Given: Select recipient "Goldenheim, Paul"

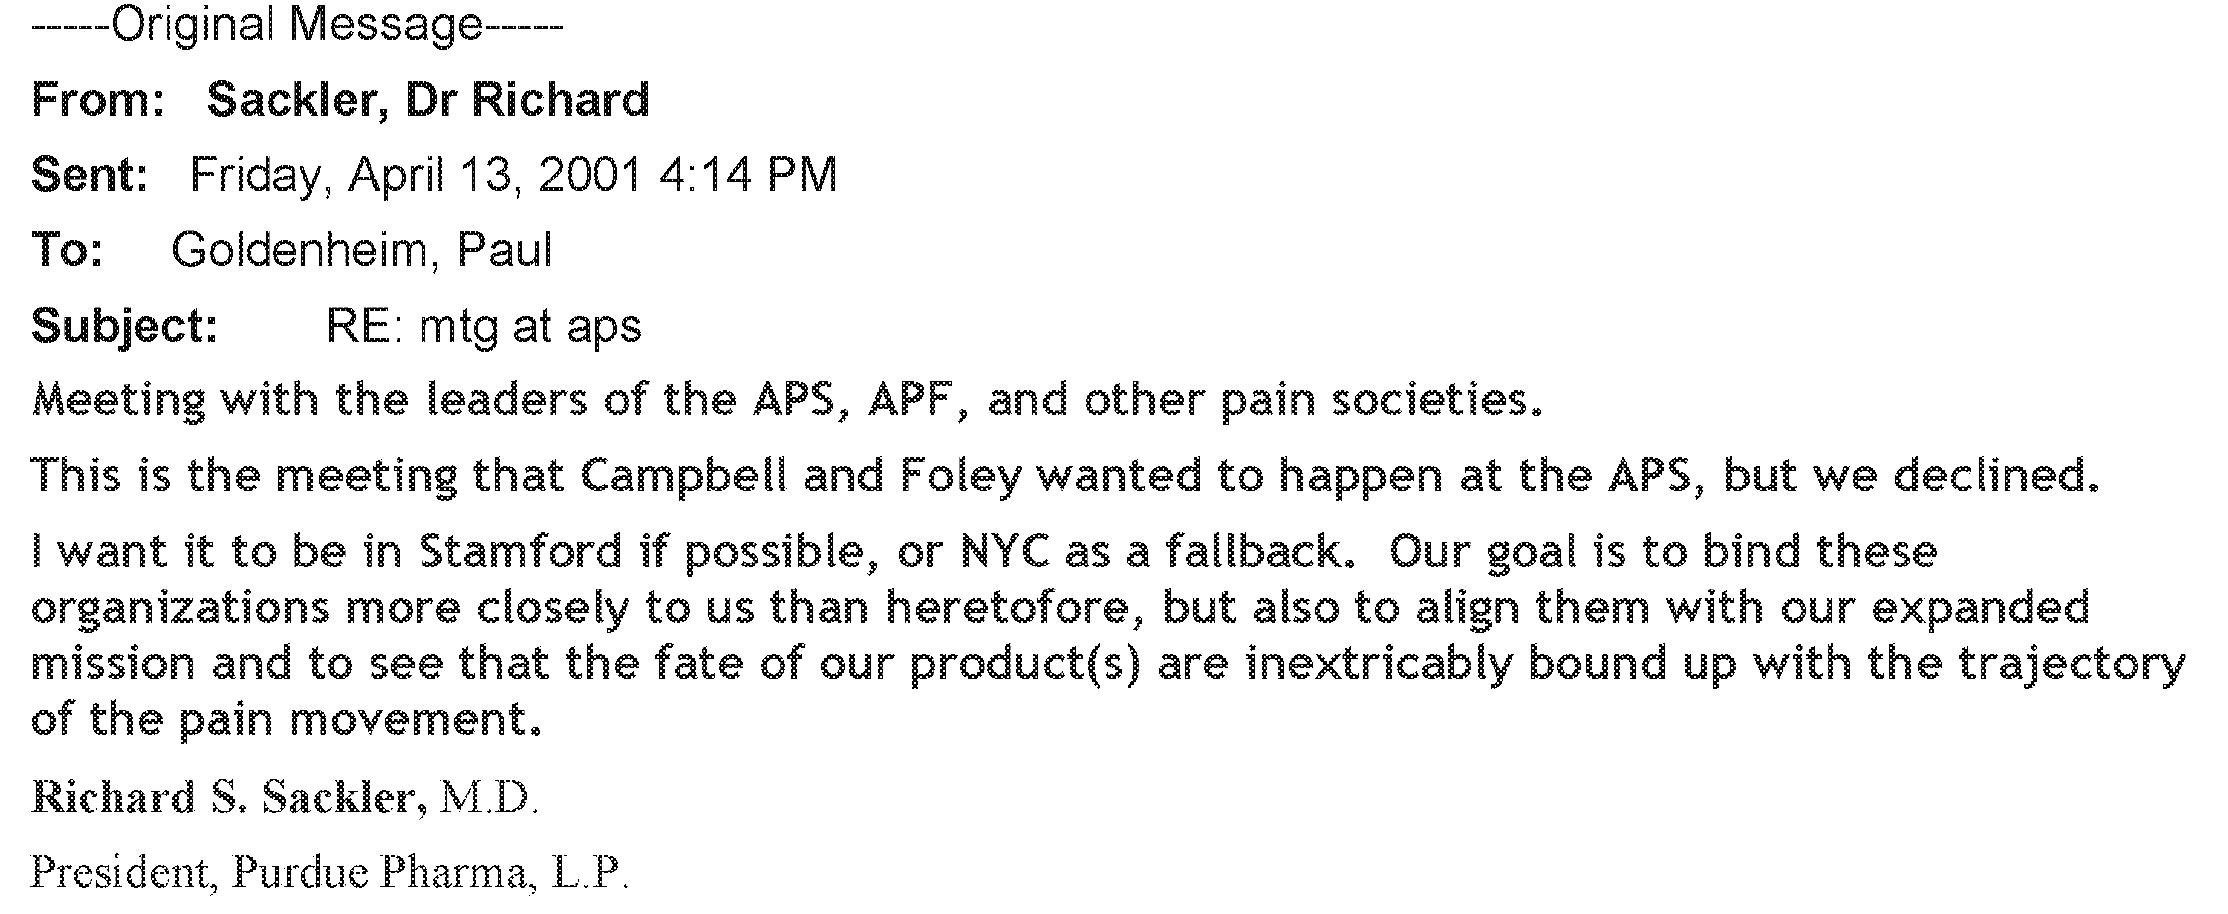Looking at the screenshot, I should click(x=361, y=250).
